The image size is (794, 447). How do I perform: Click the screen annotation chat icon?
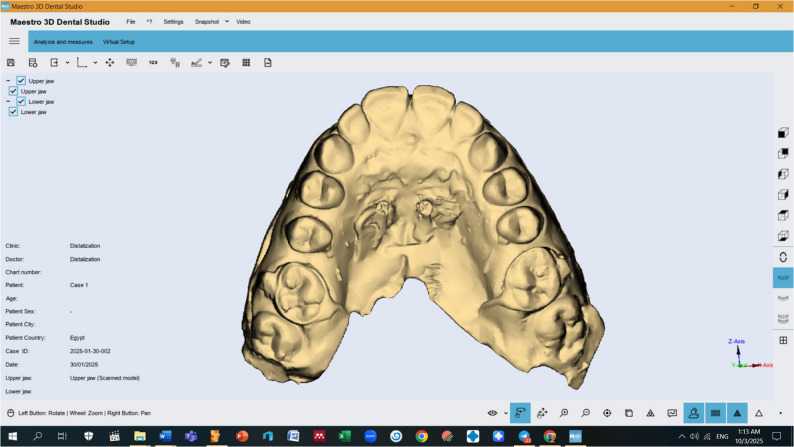click(672, 413)
